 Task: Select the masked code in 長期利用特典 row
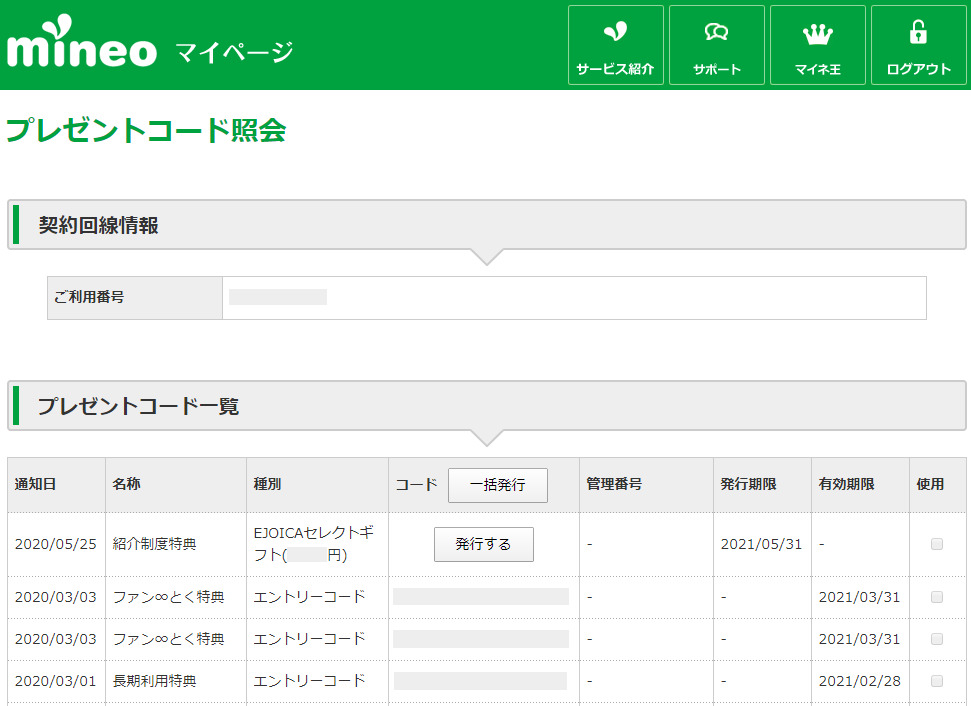(480, 681)
